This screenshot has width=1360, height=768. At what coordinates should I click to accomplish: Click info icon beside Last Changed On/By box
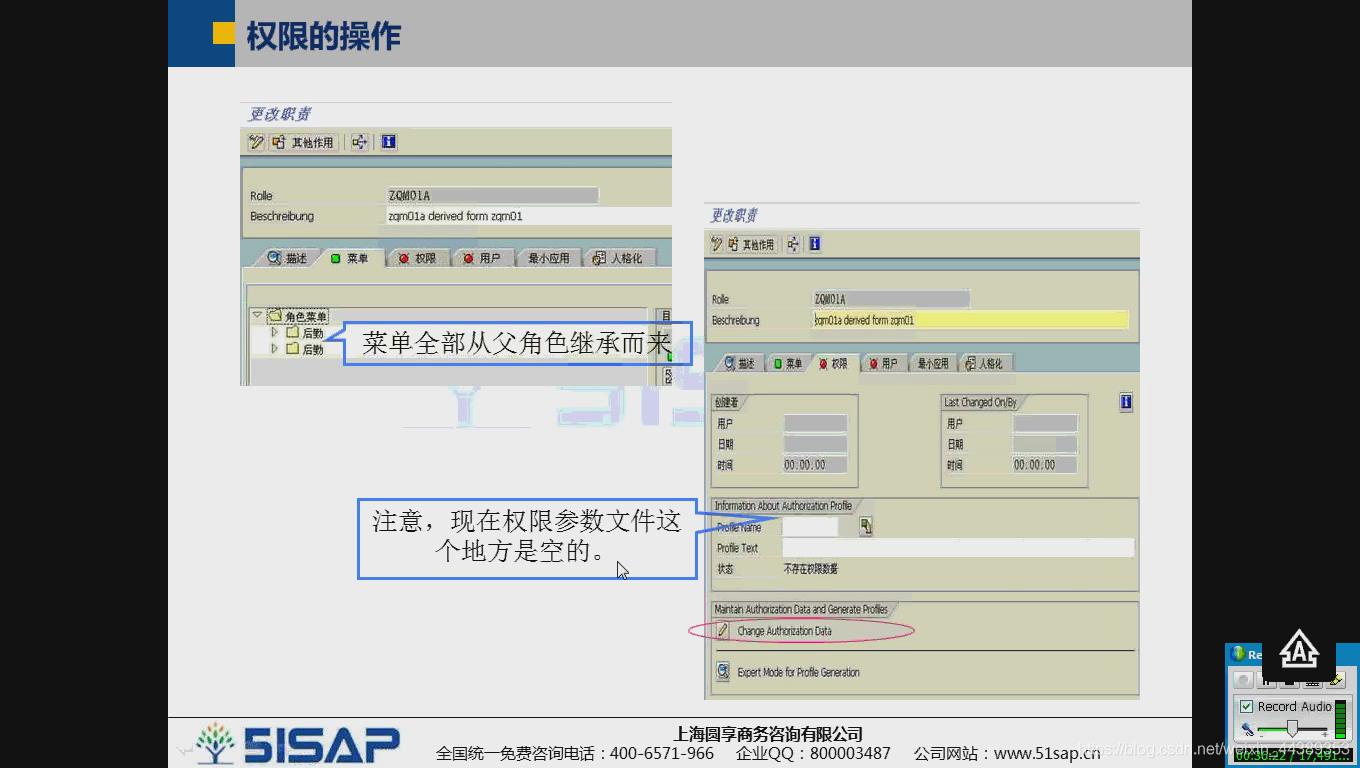pyautogui.click(x=1126, y=402)
